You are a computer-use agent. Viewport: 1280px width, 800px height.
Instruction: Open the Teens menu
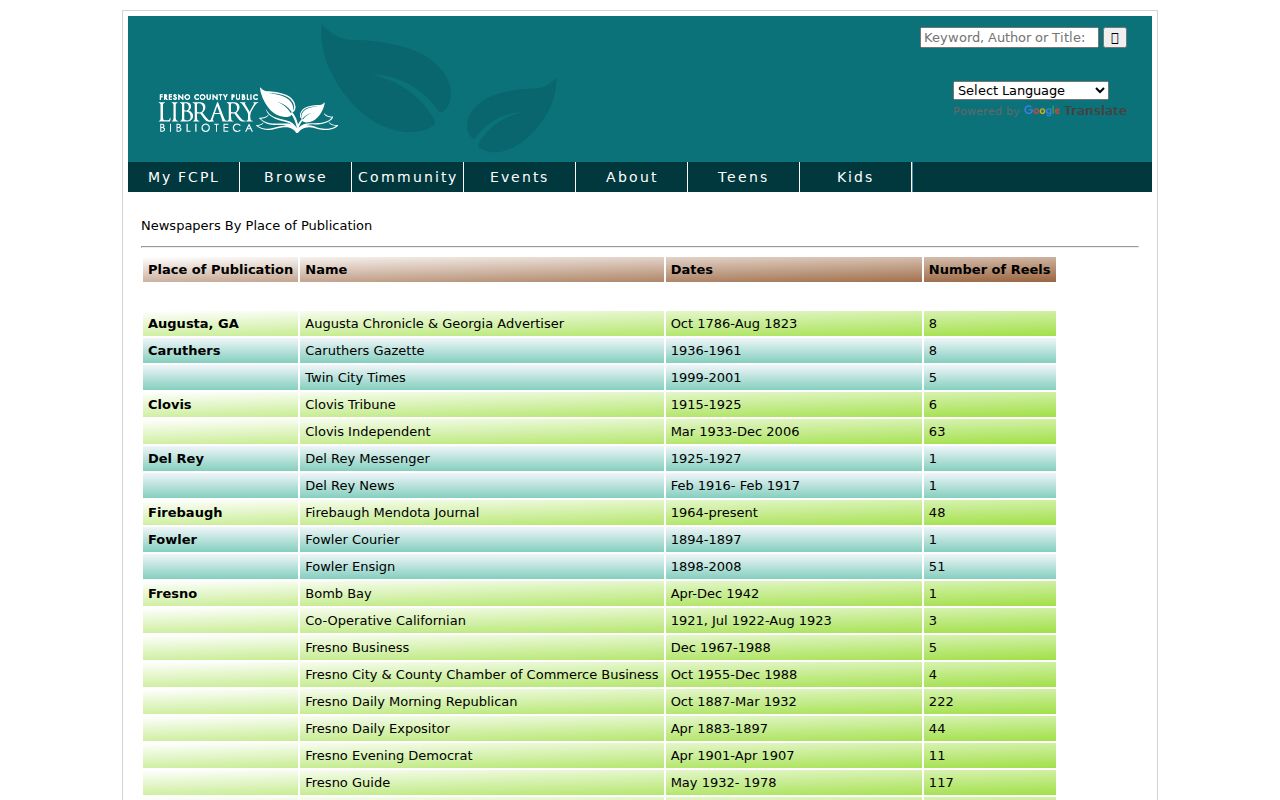pos(744,177)
